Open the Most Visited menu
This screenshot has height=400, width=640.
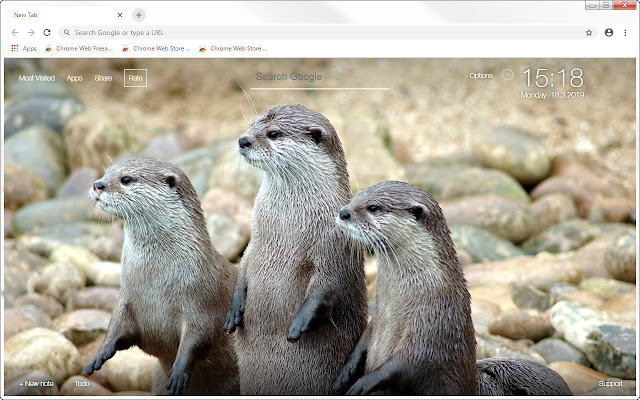[x=37, y=78]
